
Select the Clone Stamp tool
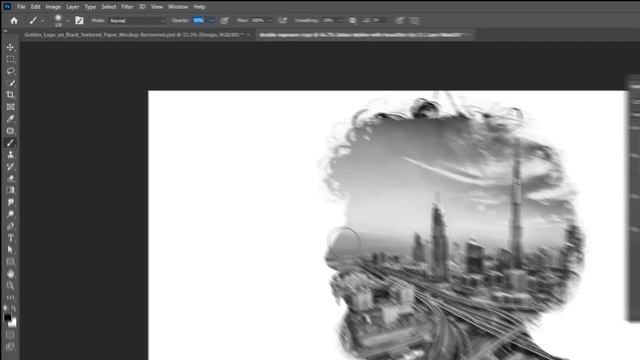coord(11,155)
